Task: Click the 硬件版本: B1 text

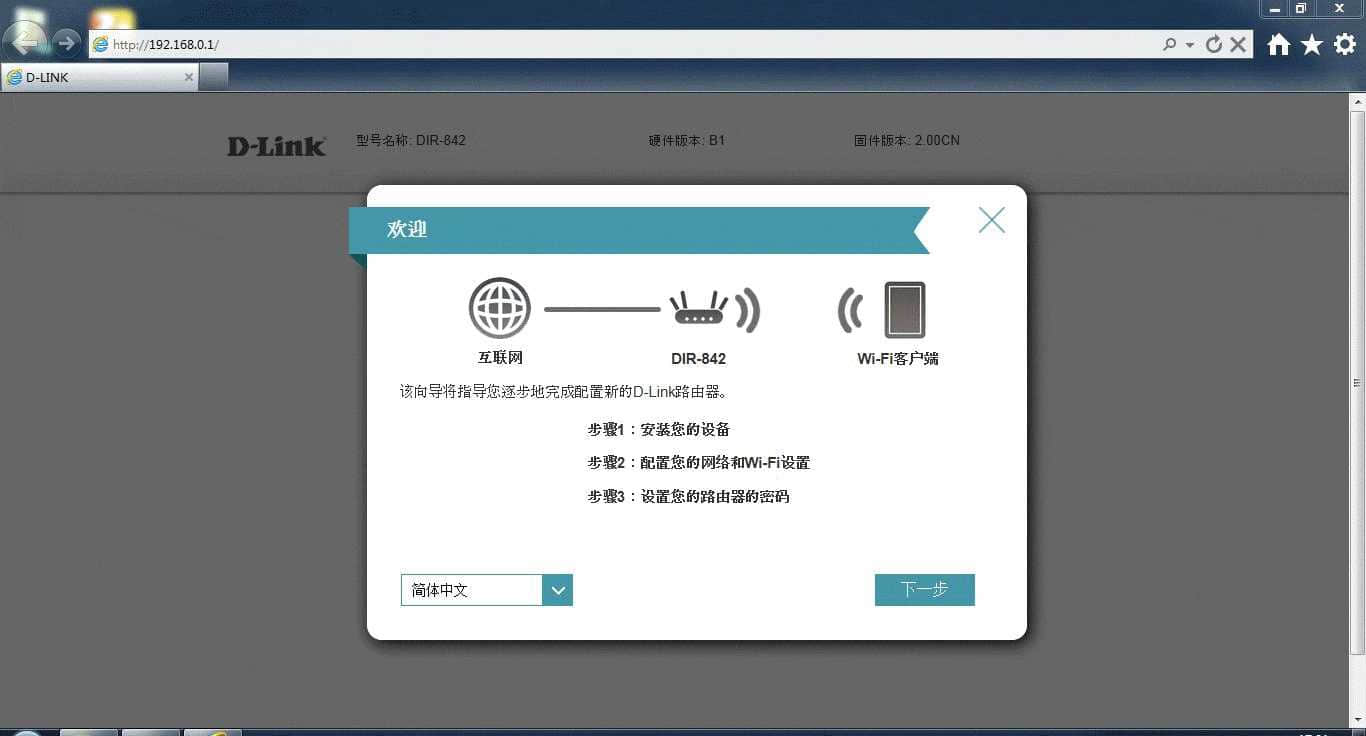Action: (x=687, y=141)
